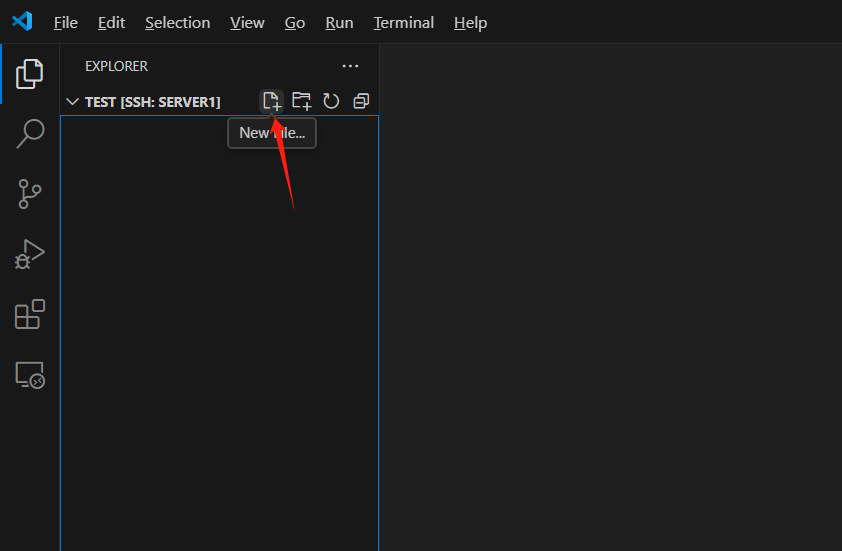Screen dimensions: 842x551
Task: Open the Run menu
Action: point(339,22)
